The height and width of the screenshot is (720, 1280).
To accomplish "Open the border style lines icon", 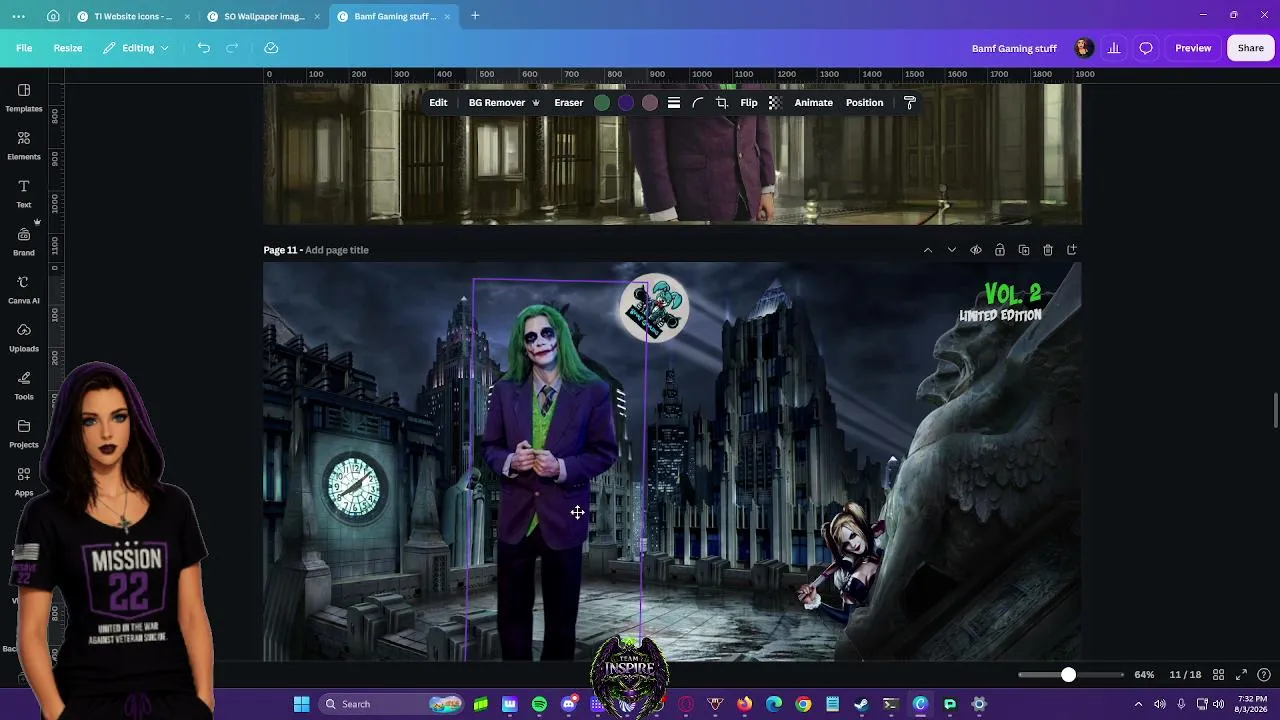I will pyautogui.click(x=674, y=103).
